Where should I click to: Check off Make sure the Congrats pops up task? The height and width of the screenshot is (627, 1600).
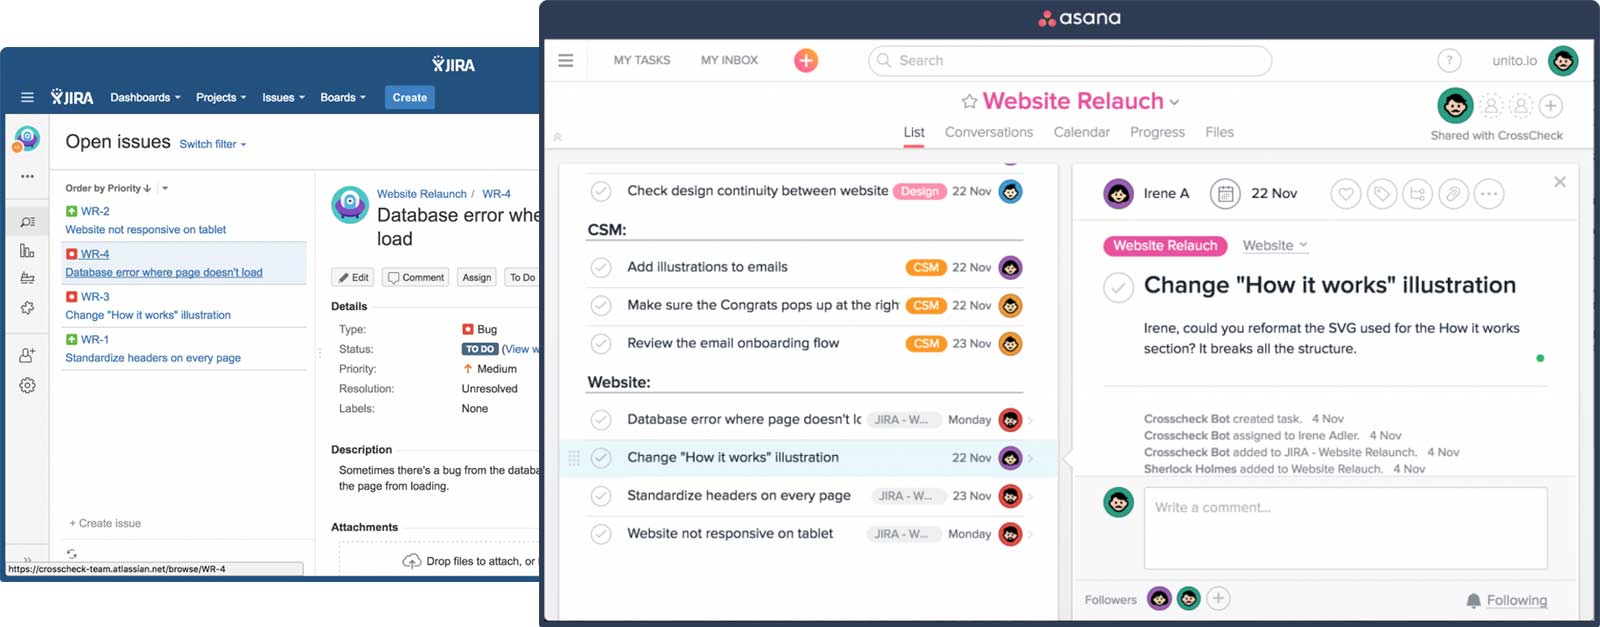[601, 305]
